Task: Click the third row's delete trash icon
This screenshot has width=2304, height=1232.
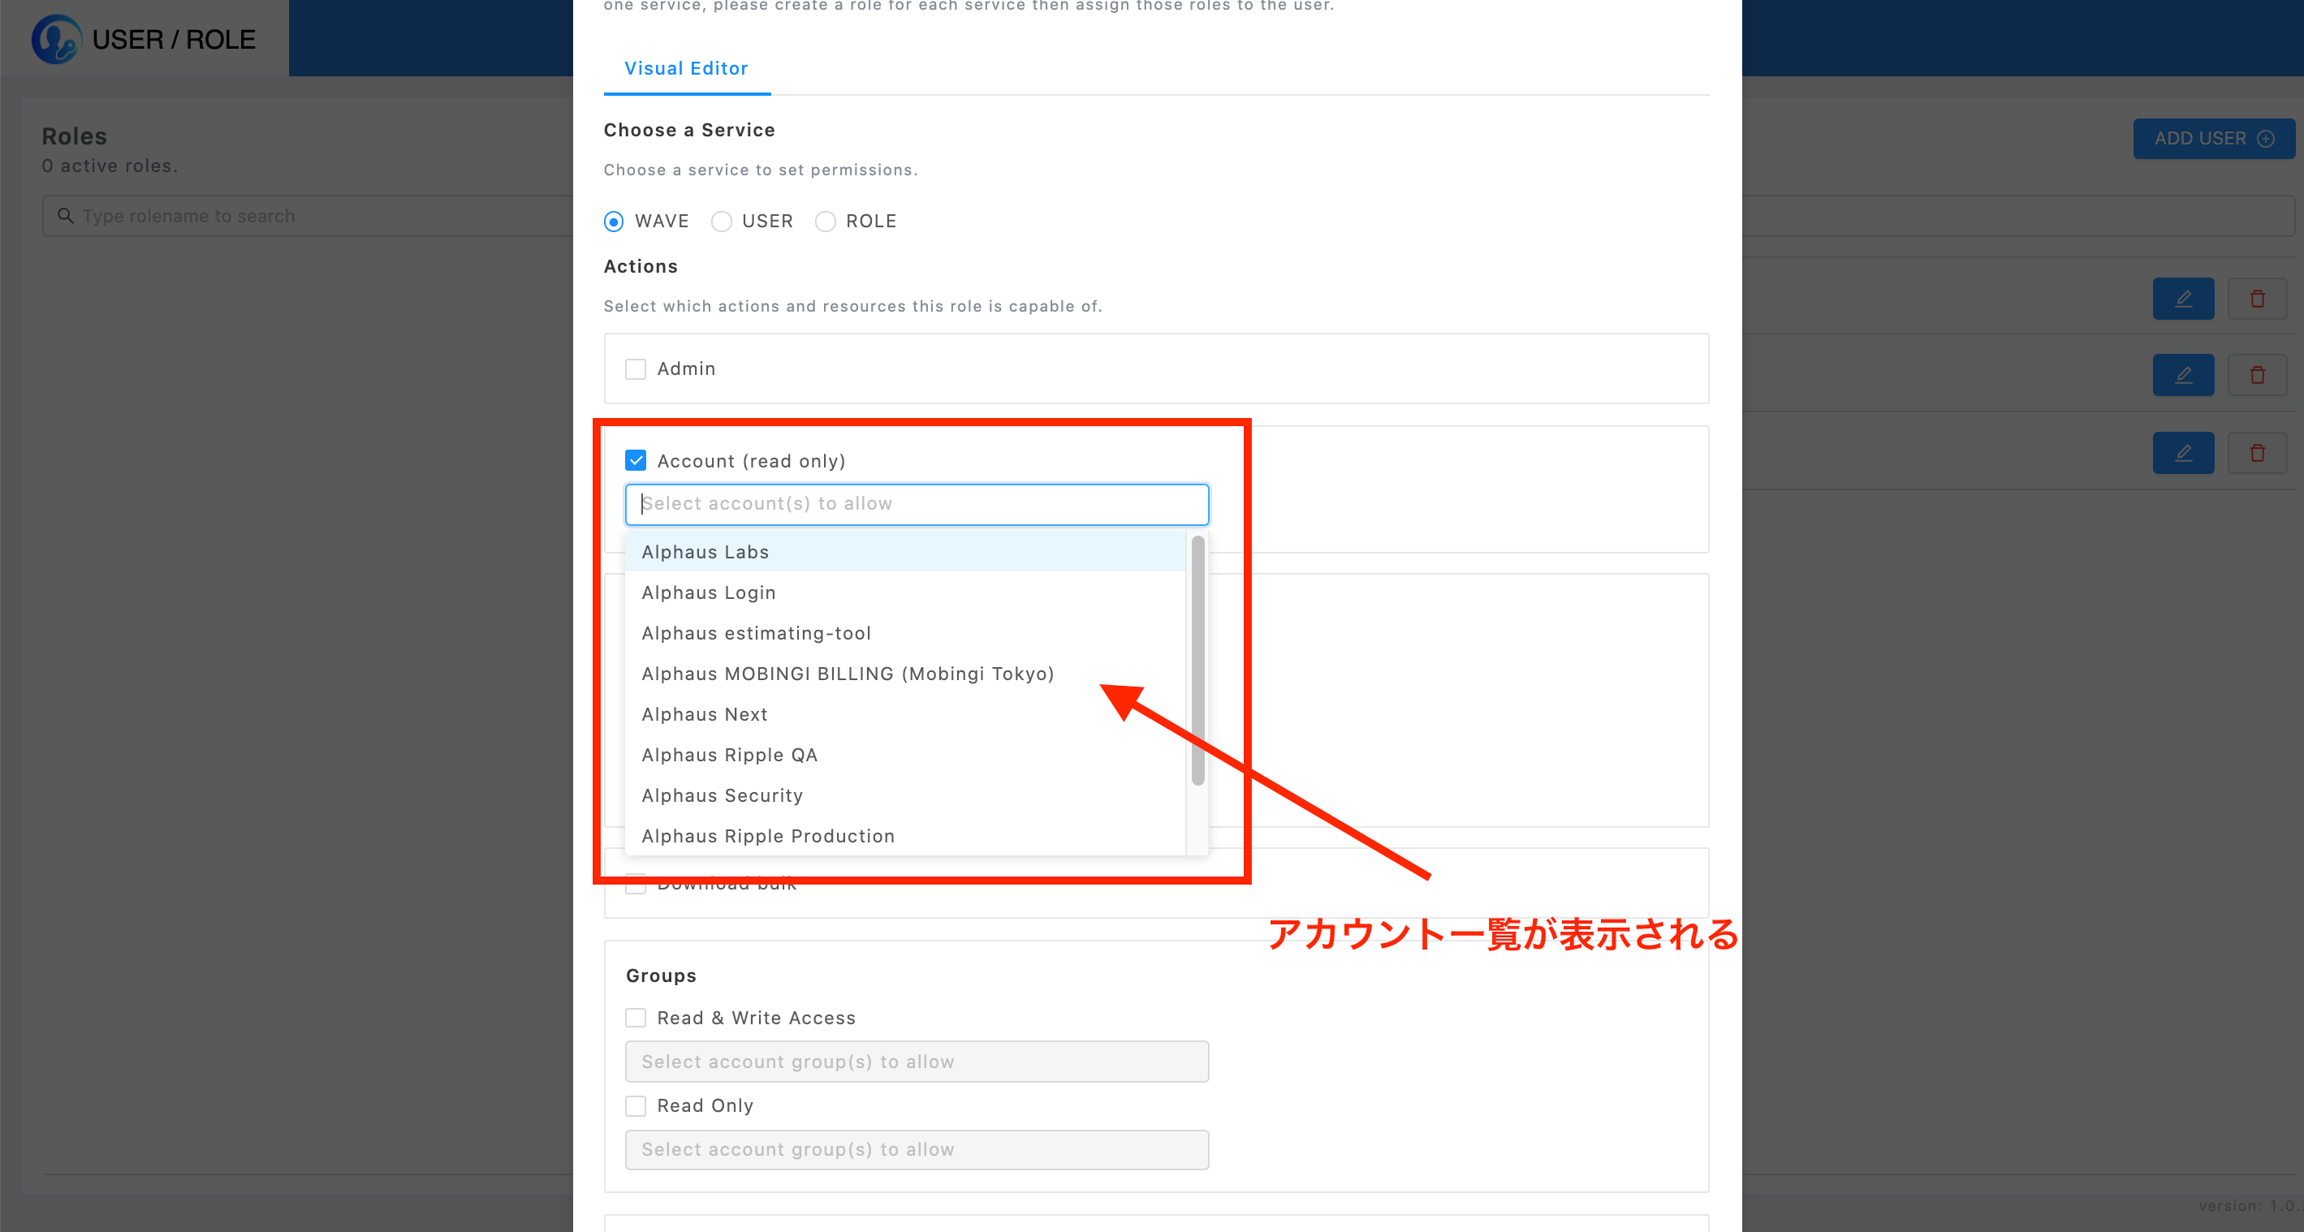Action: tap(2257, 453)
